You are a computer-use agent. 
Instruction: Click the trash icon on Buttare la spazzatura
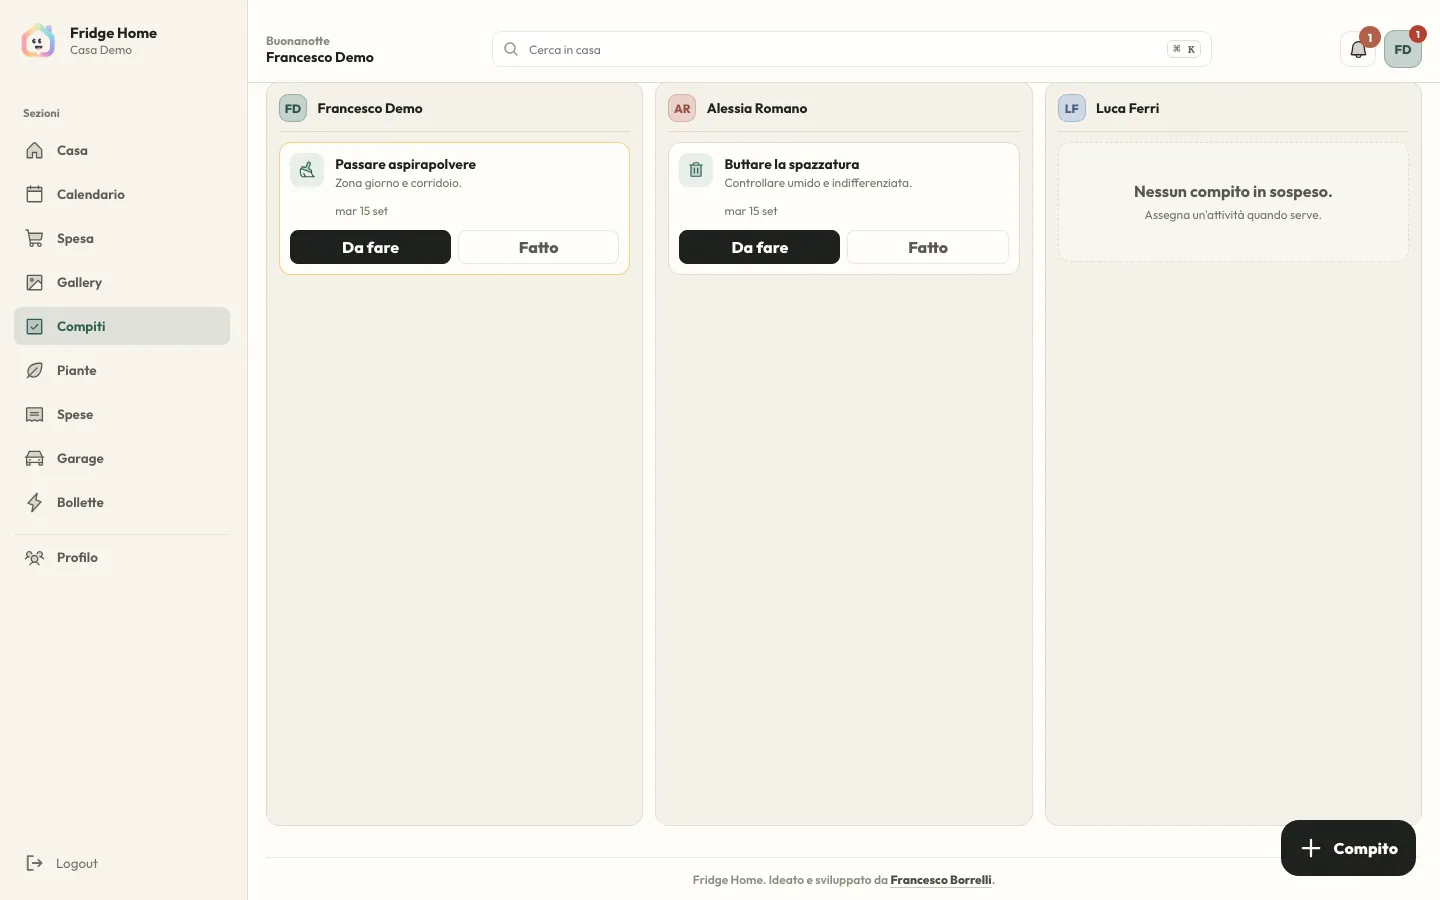[x=696, y=170]
